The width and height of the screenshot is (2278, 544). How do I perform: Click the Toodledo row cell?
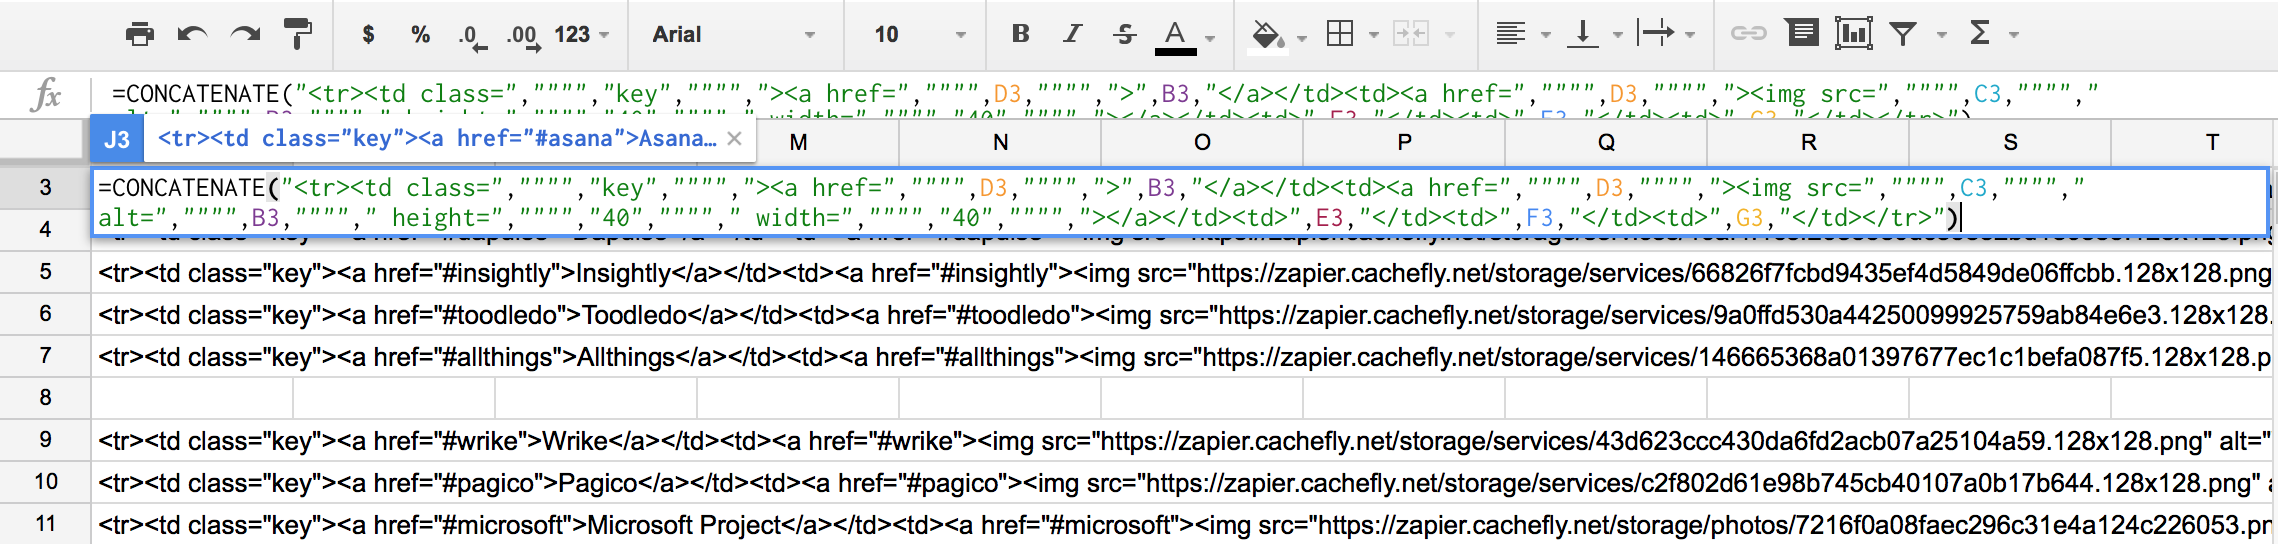pyautogui.click(x=1182, y=315)
